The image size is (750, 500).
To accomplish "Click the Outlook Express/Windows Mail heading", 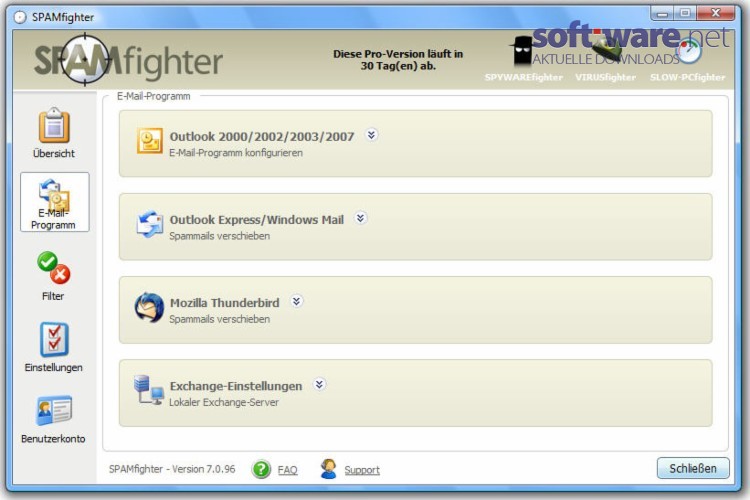I will (x=257, y=220).
